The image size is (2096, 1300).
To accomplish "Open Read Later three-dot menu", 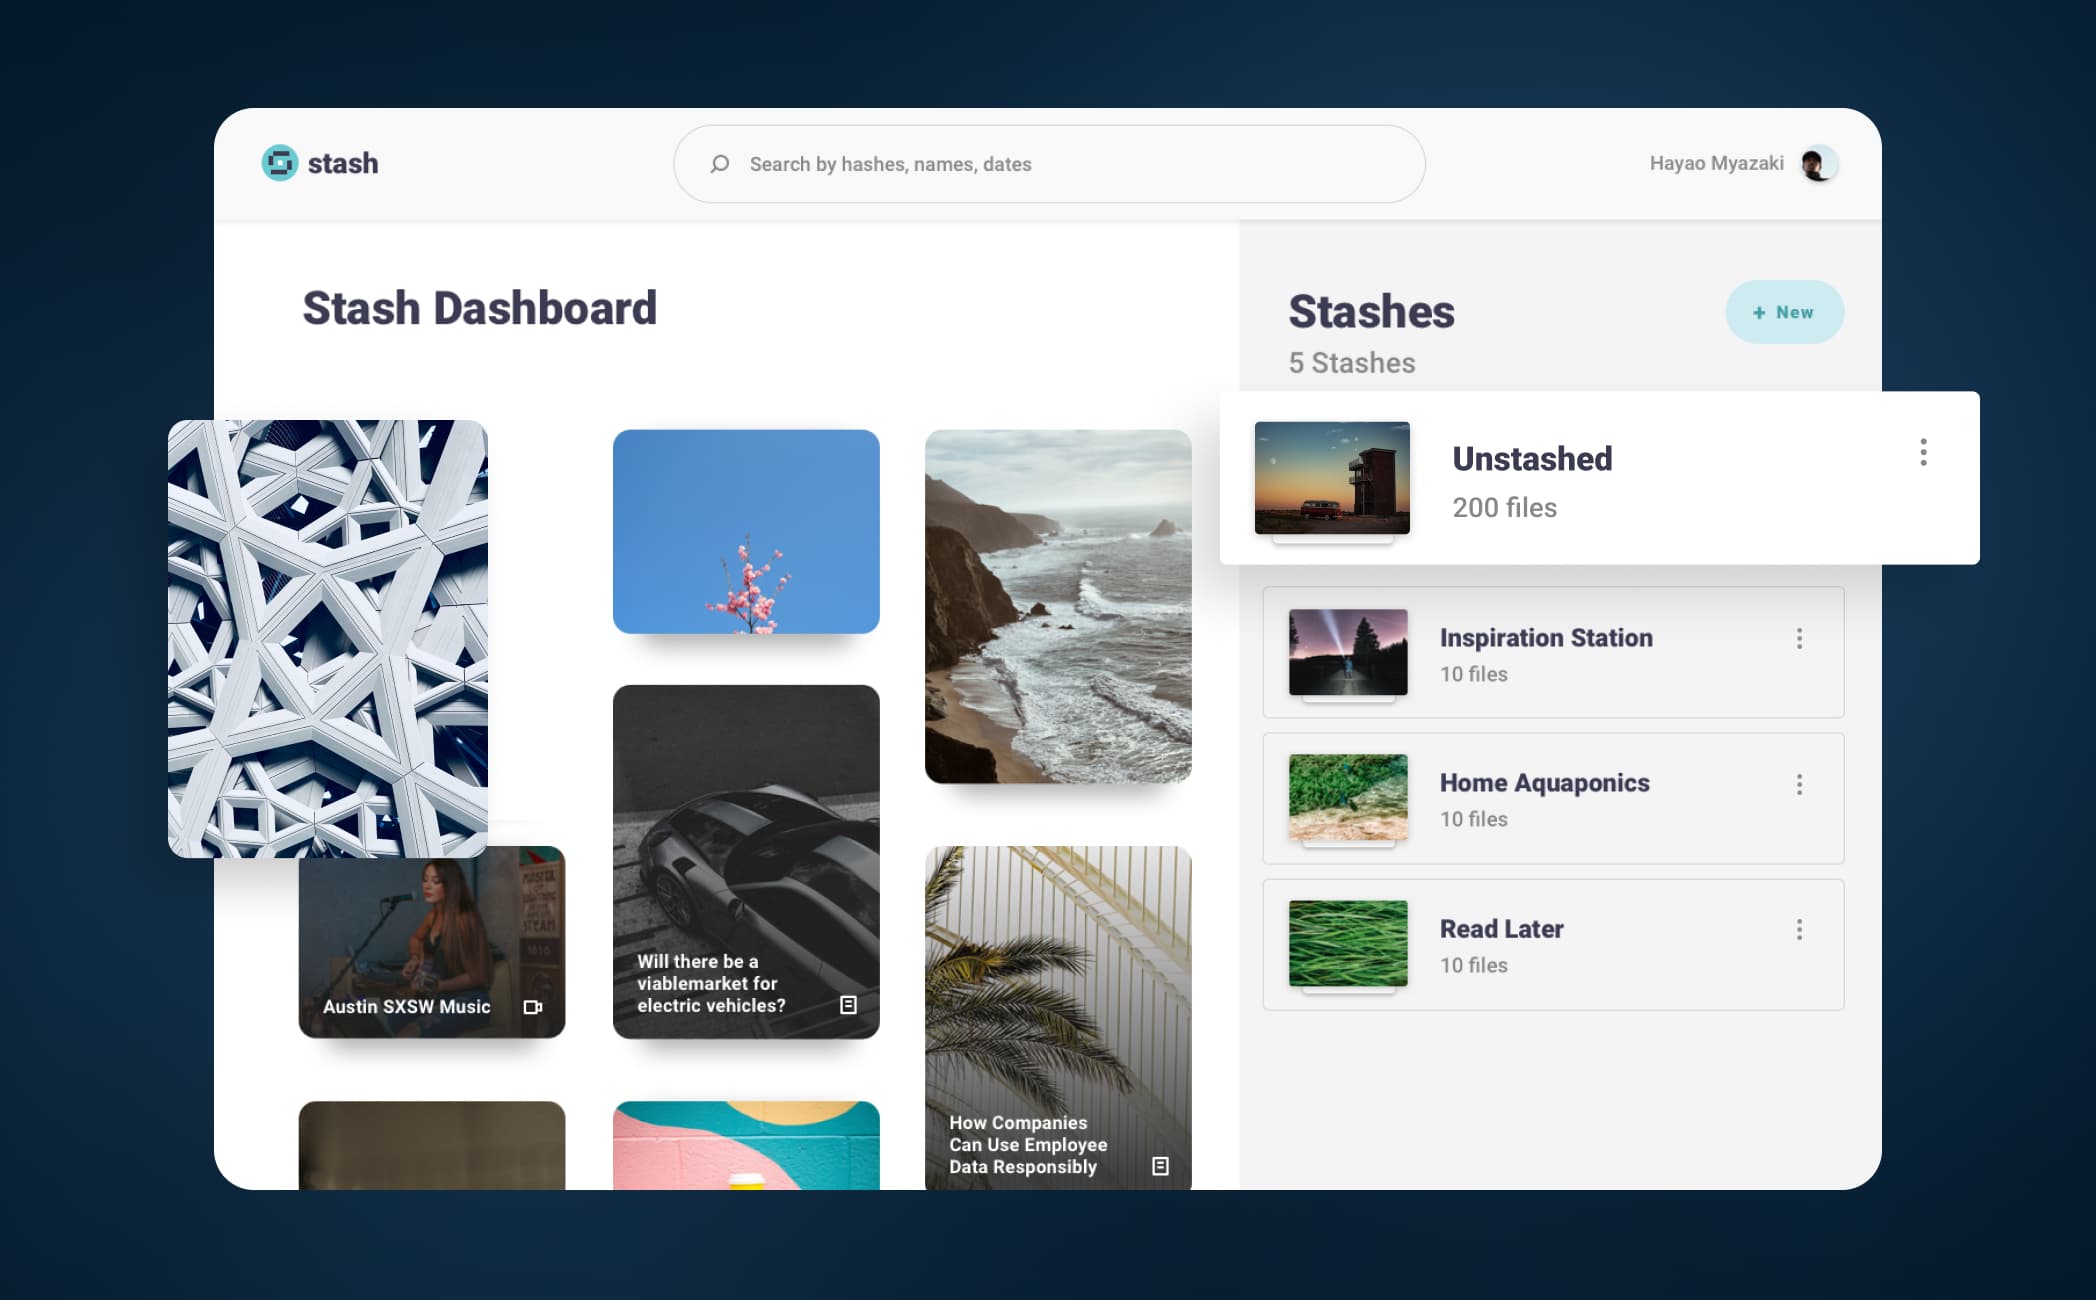I will [x=1799, y=930].
